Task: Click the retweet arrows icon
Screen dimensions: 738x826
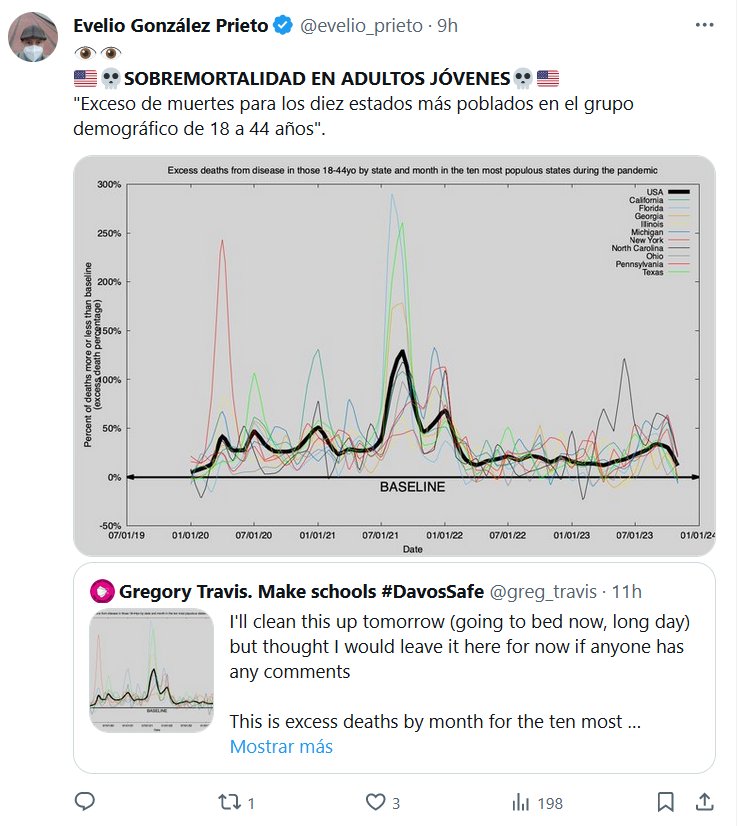Action: point(230,802)
